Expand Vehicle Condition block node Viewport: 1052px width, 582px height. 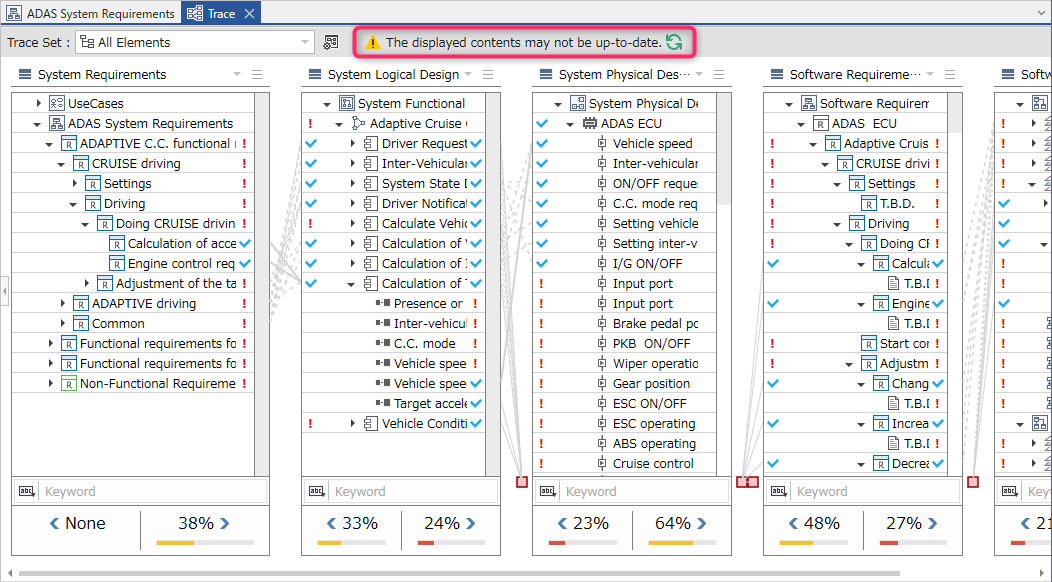pos(352,424)
